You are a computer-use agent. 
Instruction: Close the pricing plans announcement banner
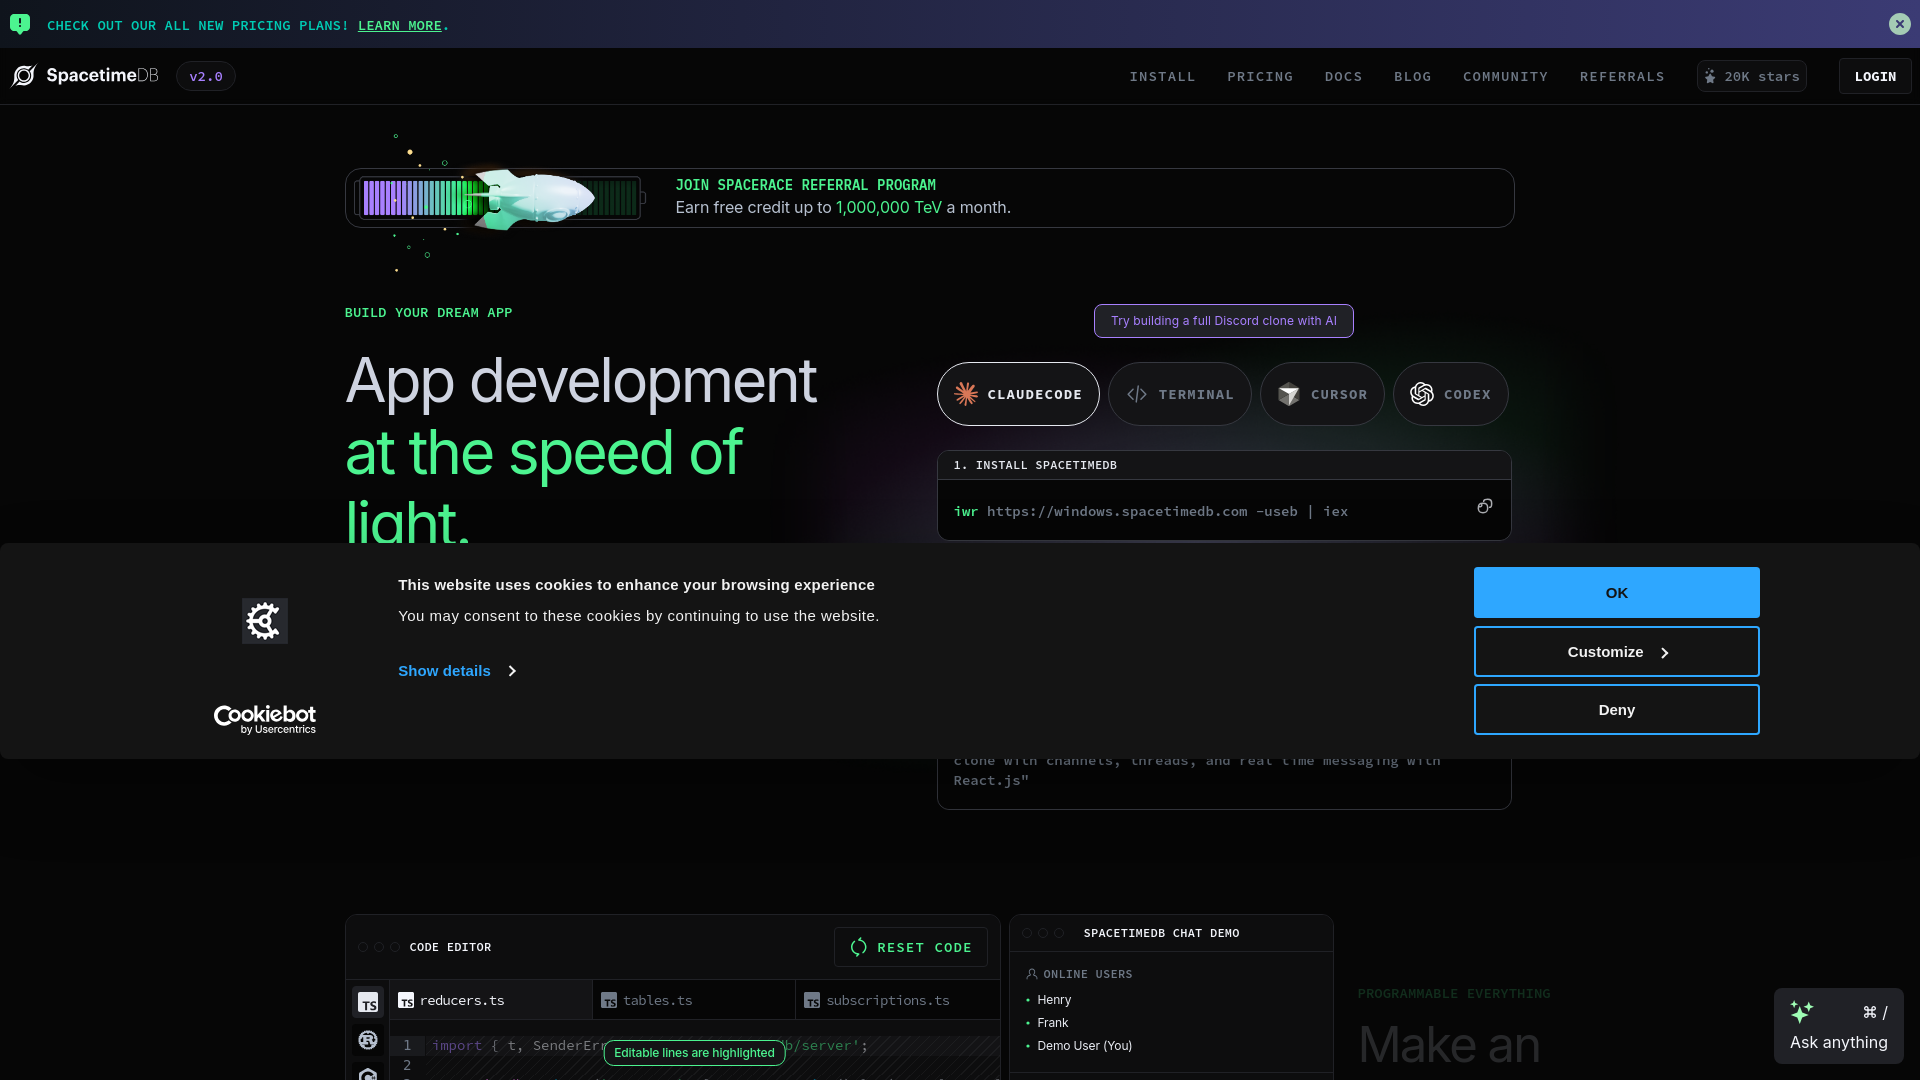pyautogui.click(x=1900, y=24)
